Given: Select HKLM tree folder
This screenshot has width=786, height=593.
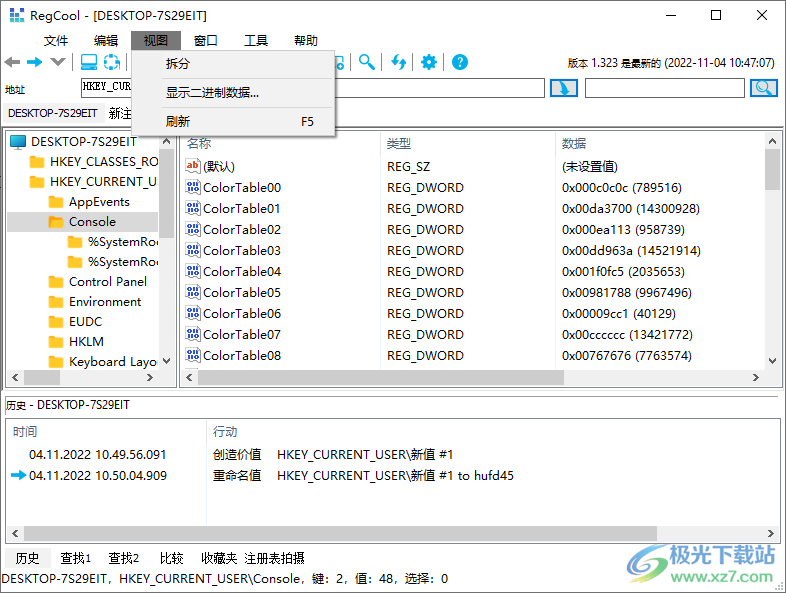Looking at the screenshot, I should click(86, 342).
